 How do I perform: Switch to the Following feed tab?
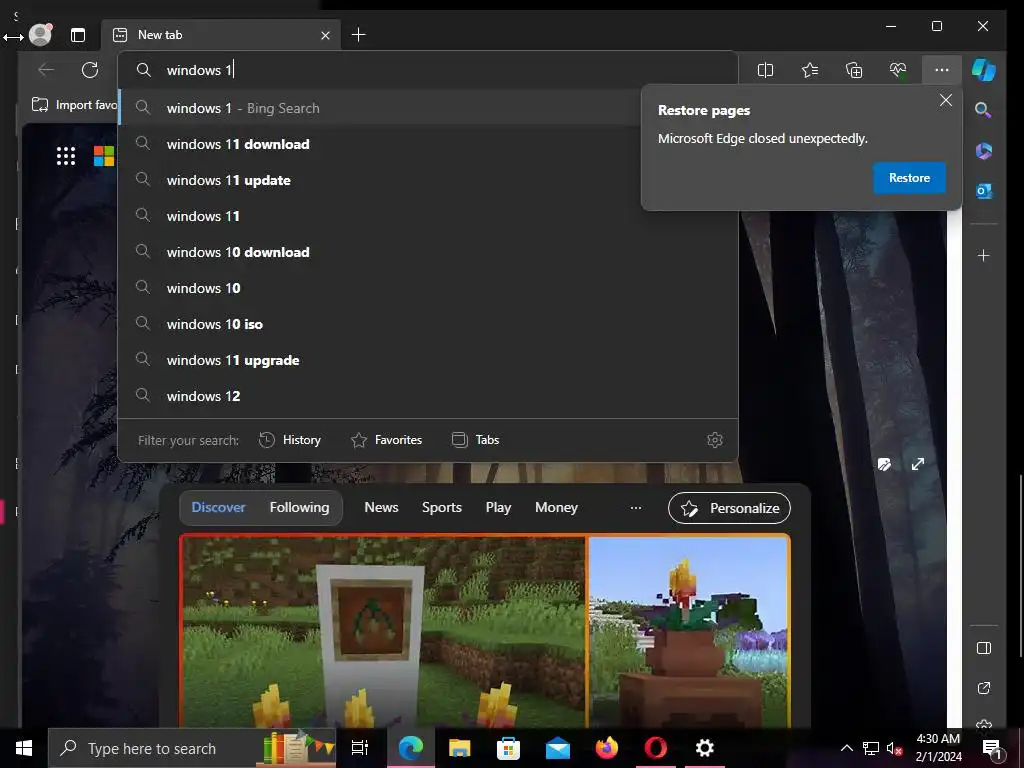tap(299, 507)
